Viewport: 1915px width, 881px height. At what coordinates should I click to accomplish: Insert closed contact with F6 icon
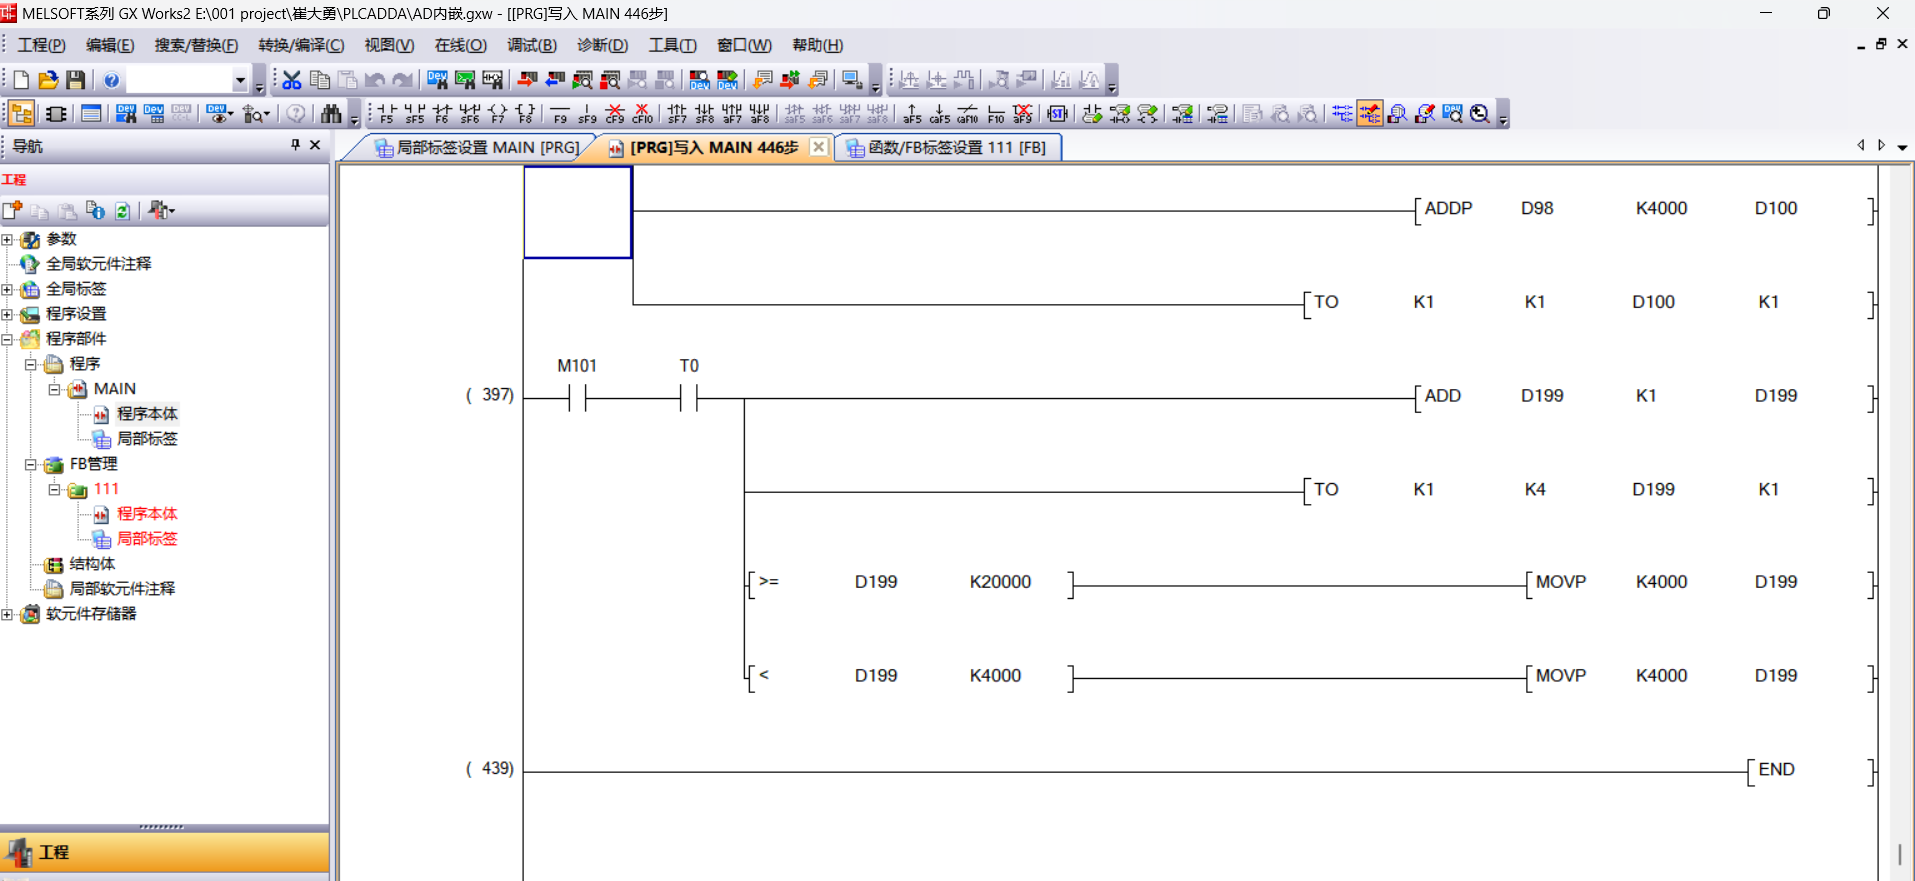[442, 114]
